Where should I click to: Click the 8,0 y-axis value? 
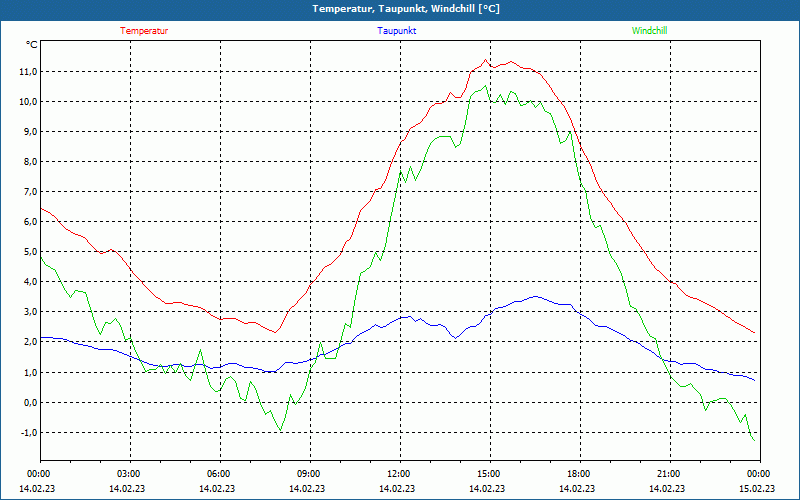coord(30,162)
